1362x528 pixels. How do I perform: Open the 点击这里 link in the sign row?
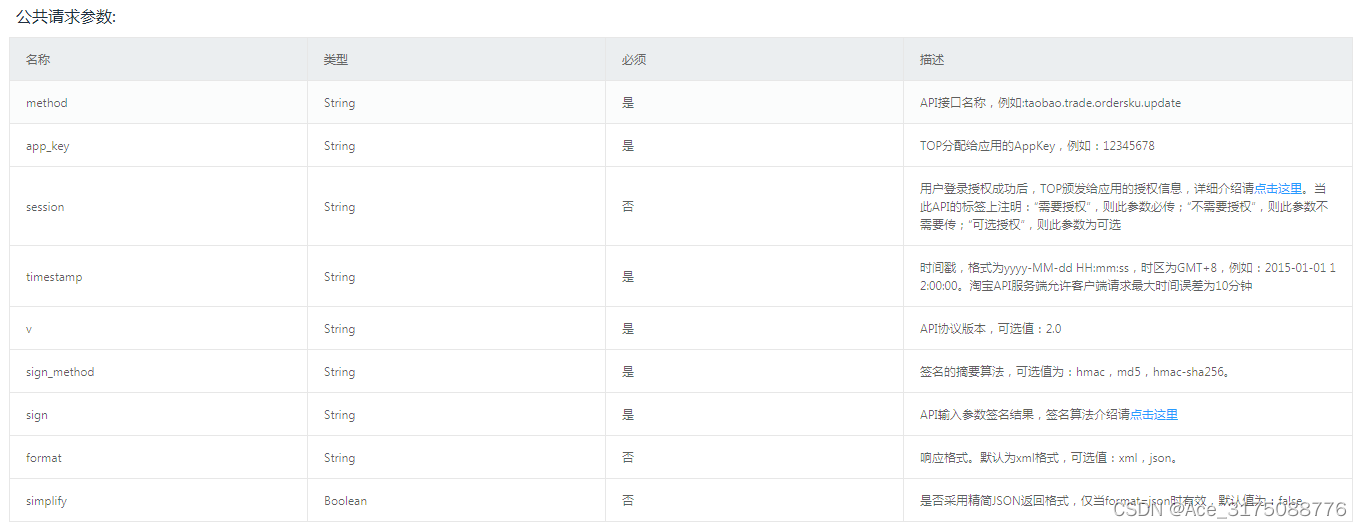[1154, 415]
